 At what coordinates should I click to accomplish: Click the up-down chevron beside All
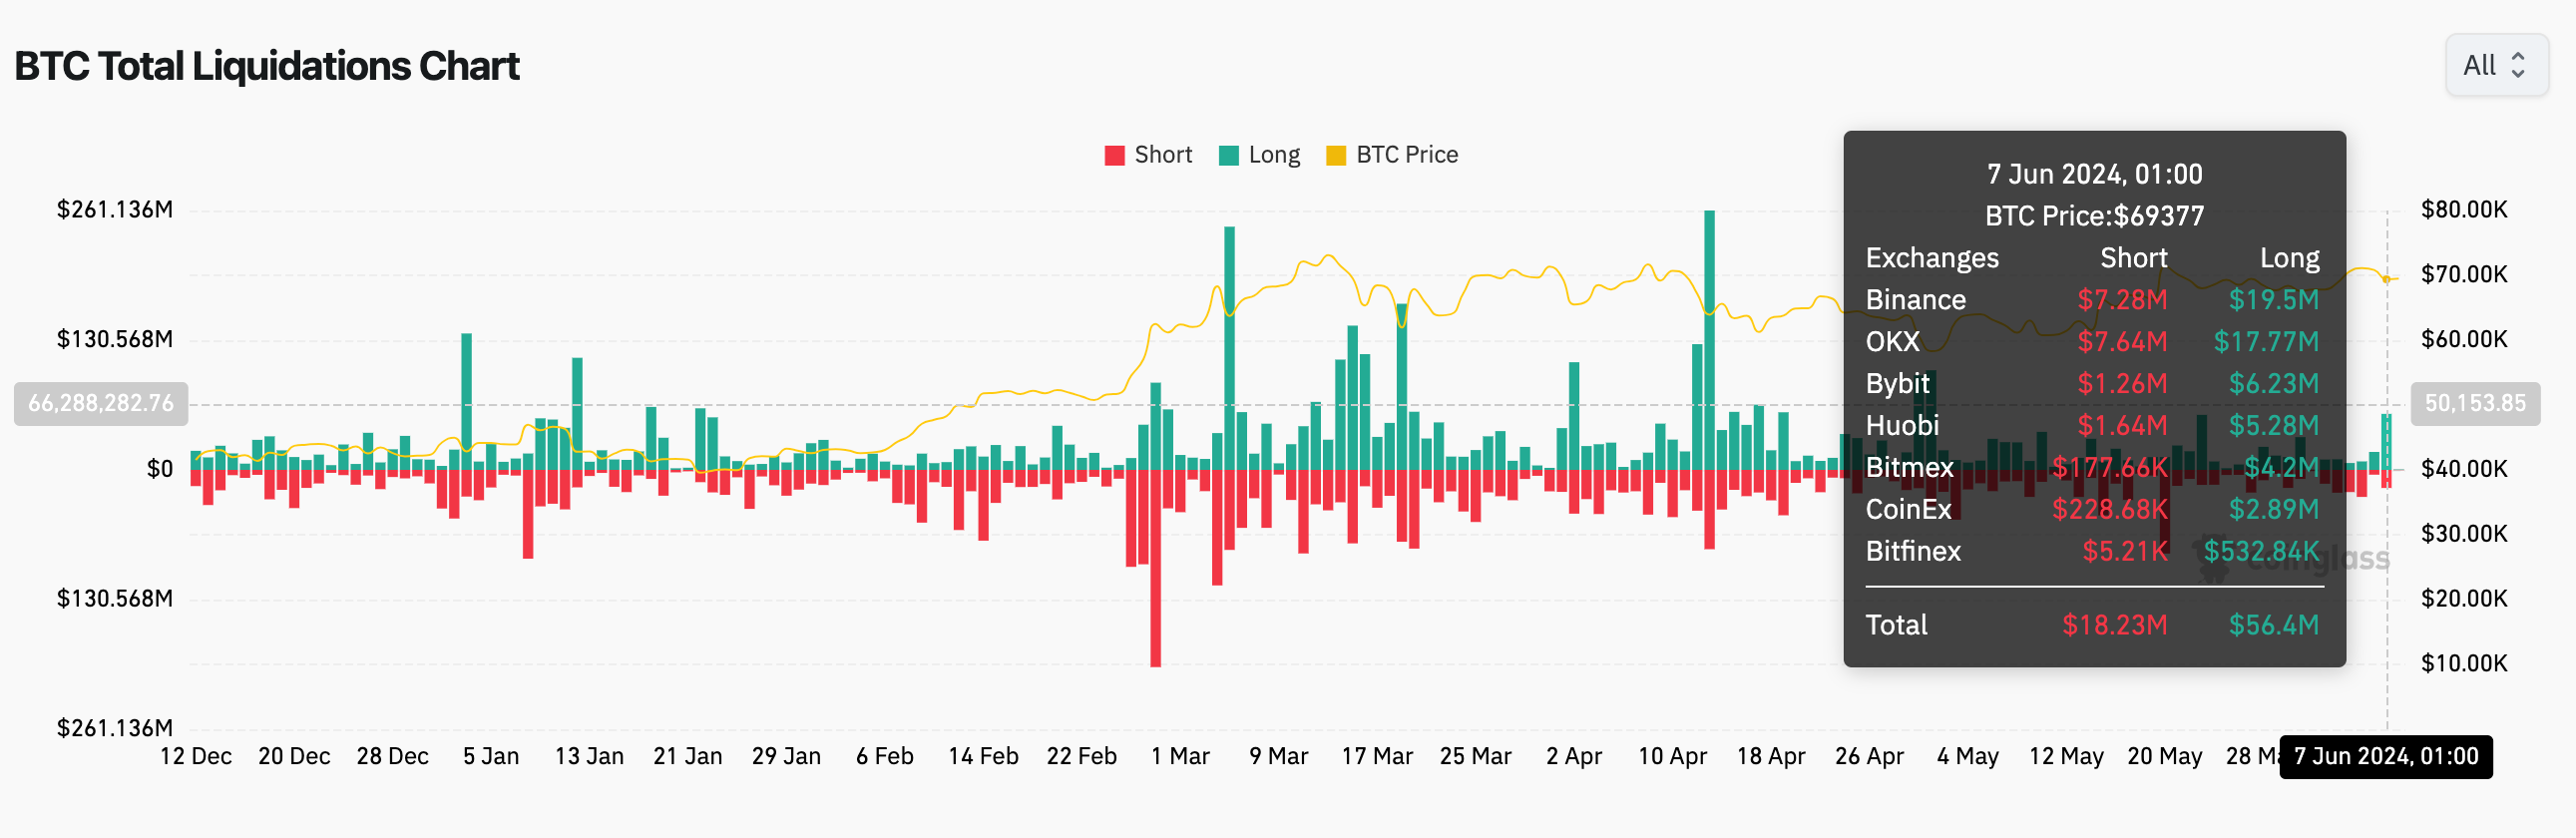click(x=2519, y=64)
